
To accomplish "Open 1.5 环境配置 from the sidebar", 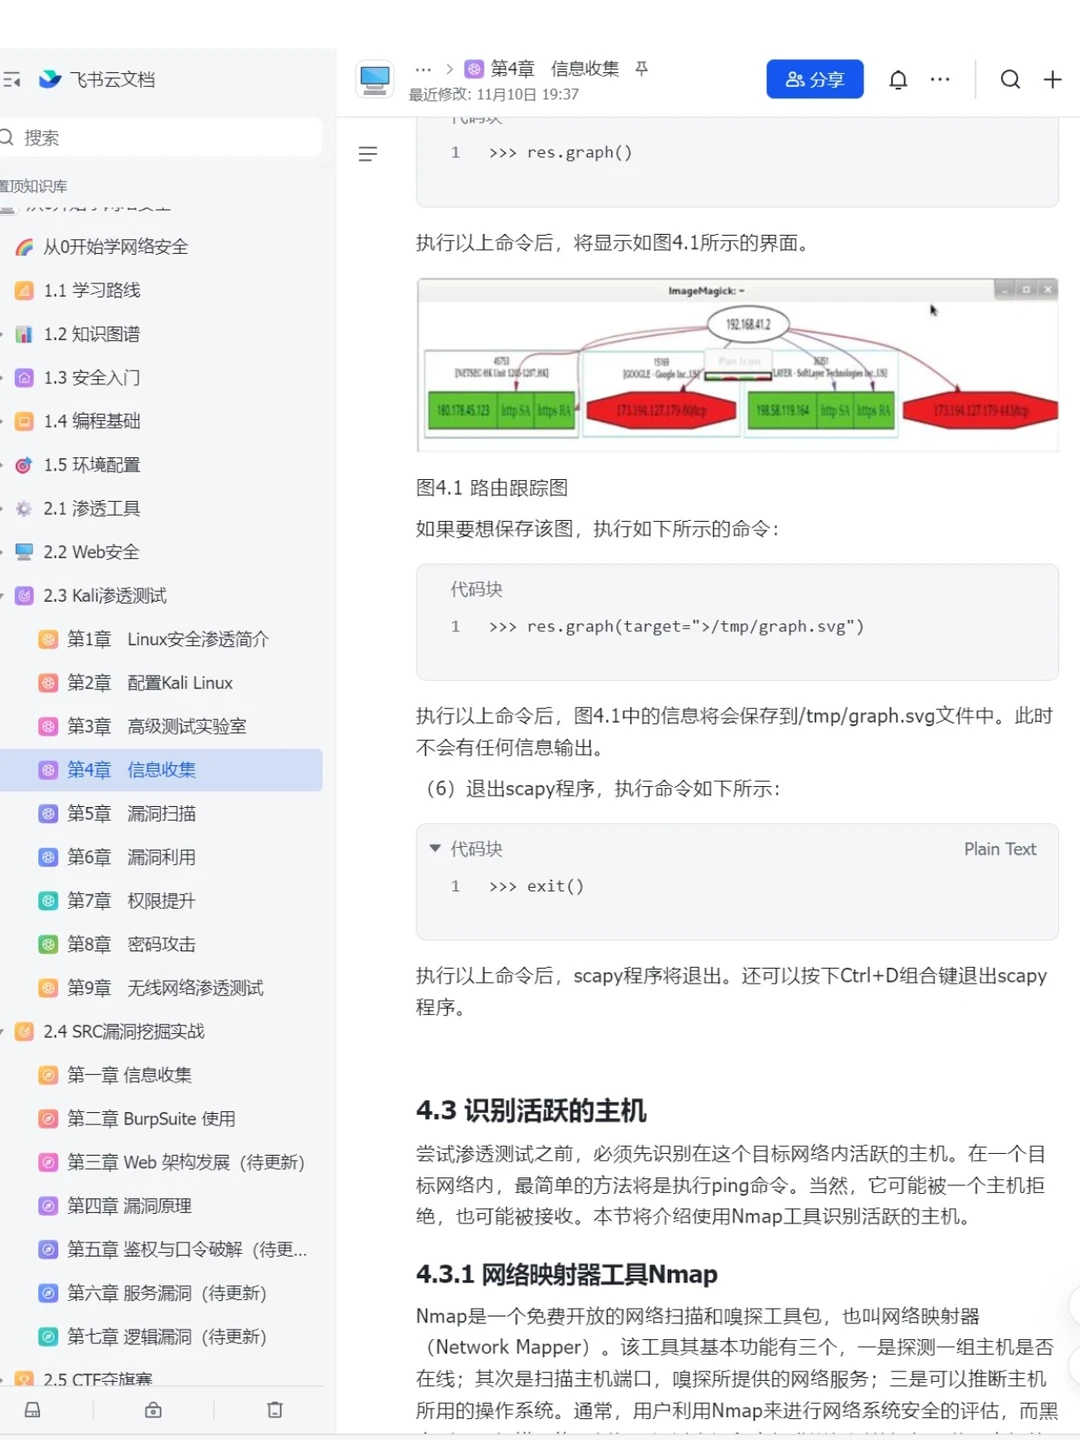I will pos(91,465).
